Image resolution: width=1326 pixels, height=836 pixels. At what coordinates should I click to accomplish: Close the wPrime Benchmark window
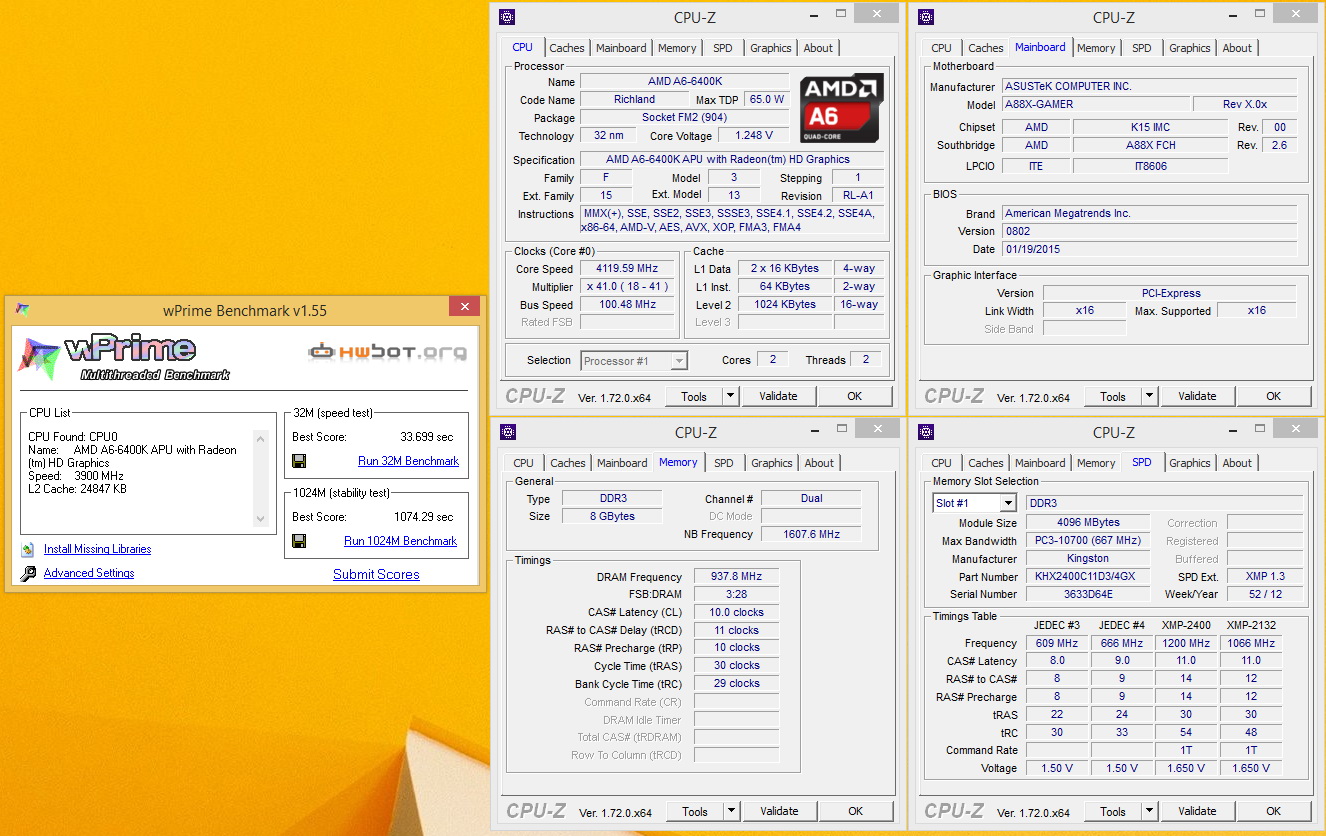coord(463,308)
